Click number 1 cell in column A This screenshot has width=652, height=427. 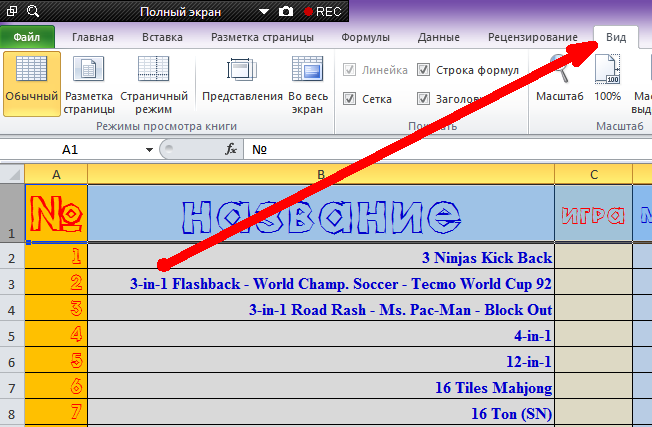[56, 256]
